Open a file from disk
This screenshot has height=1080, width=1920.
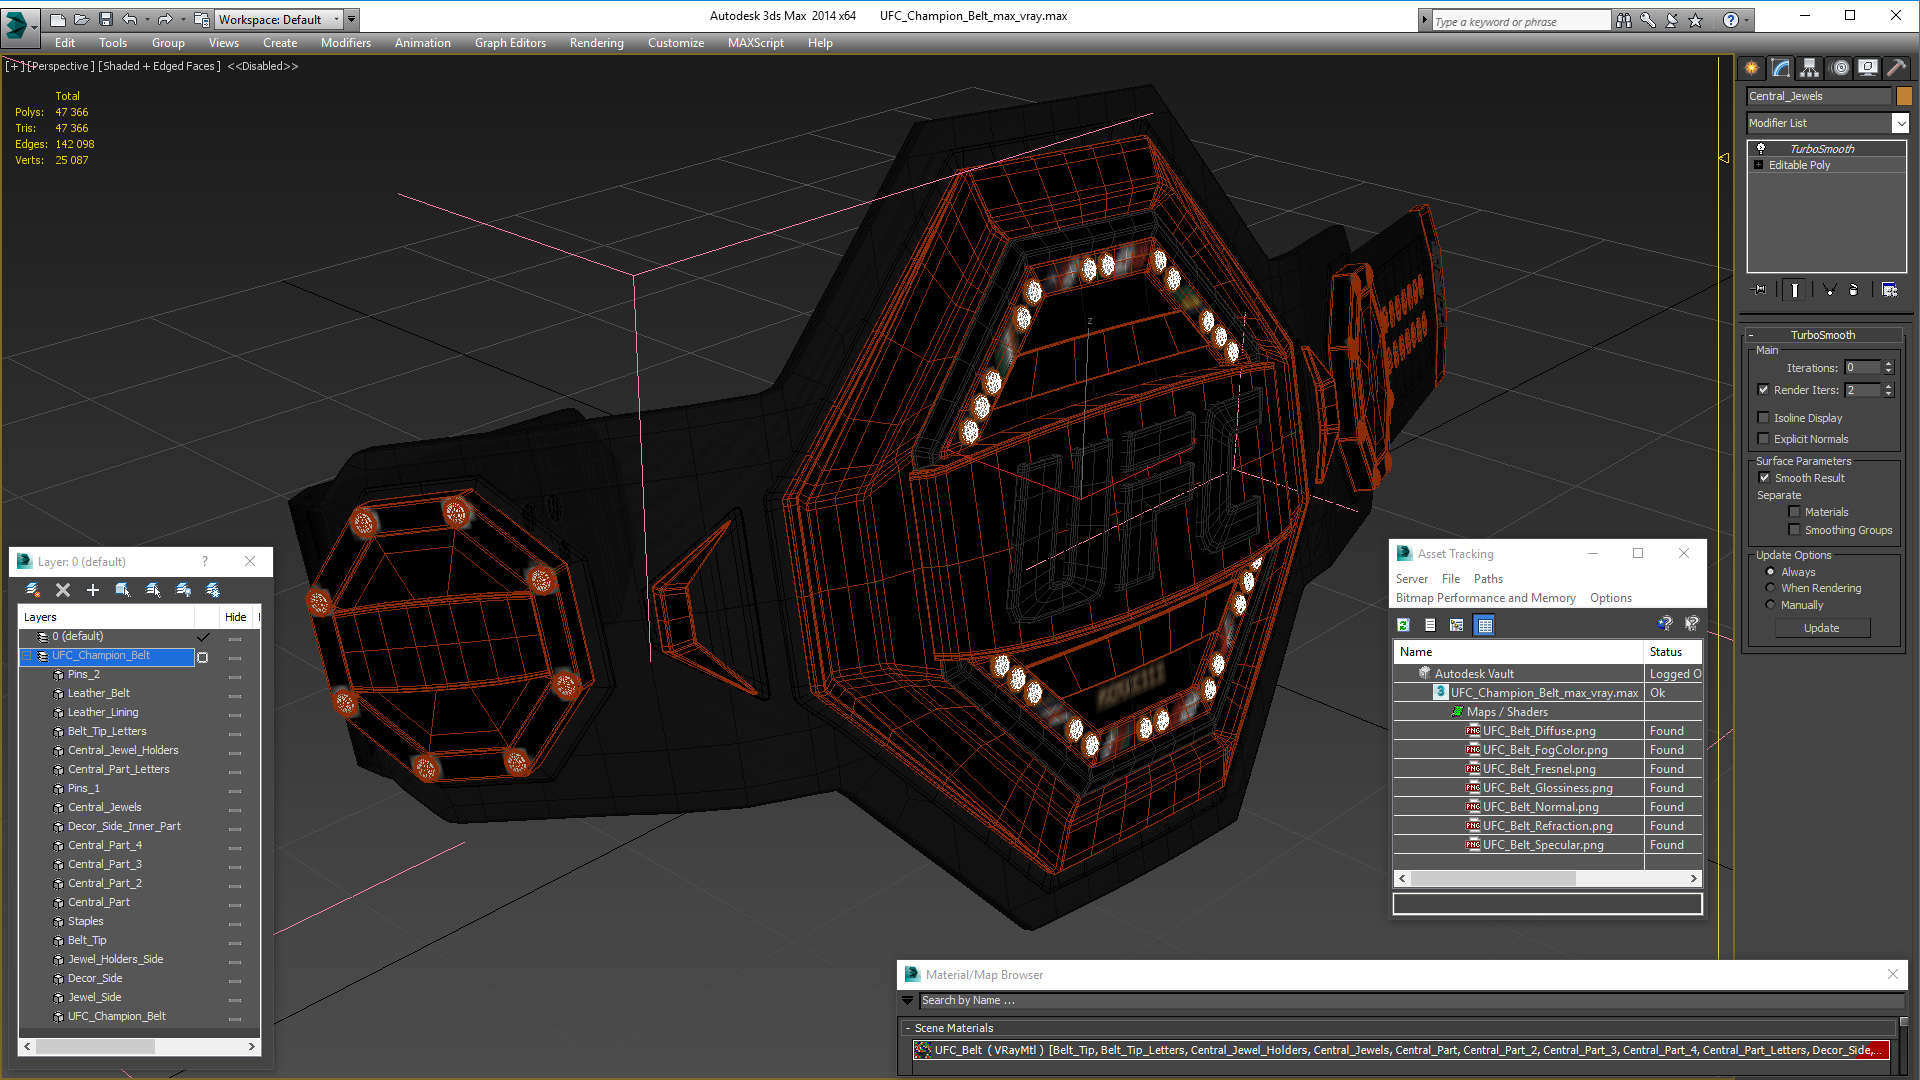coord(81,19)
